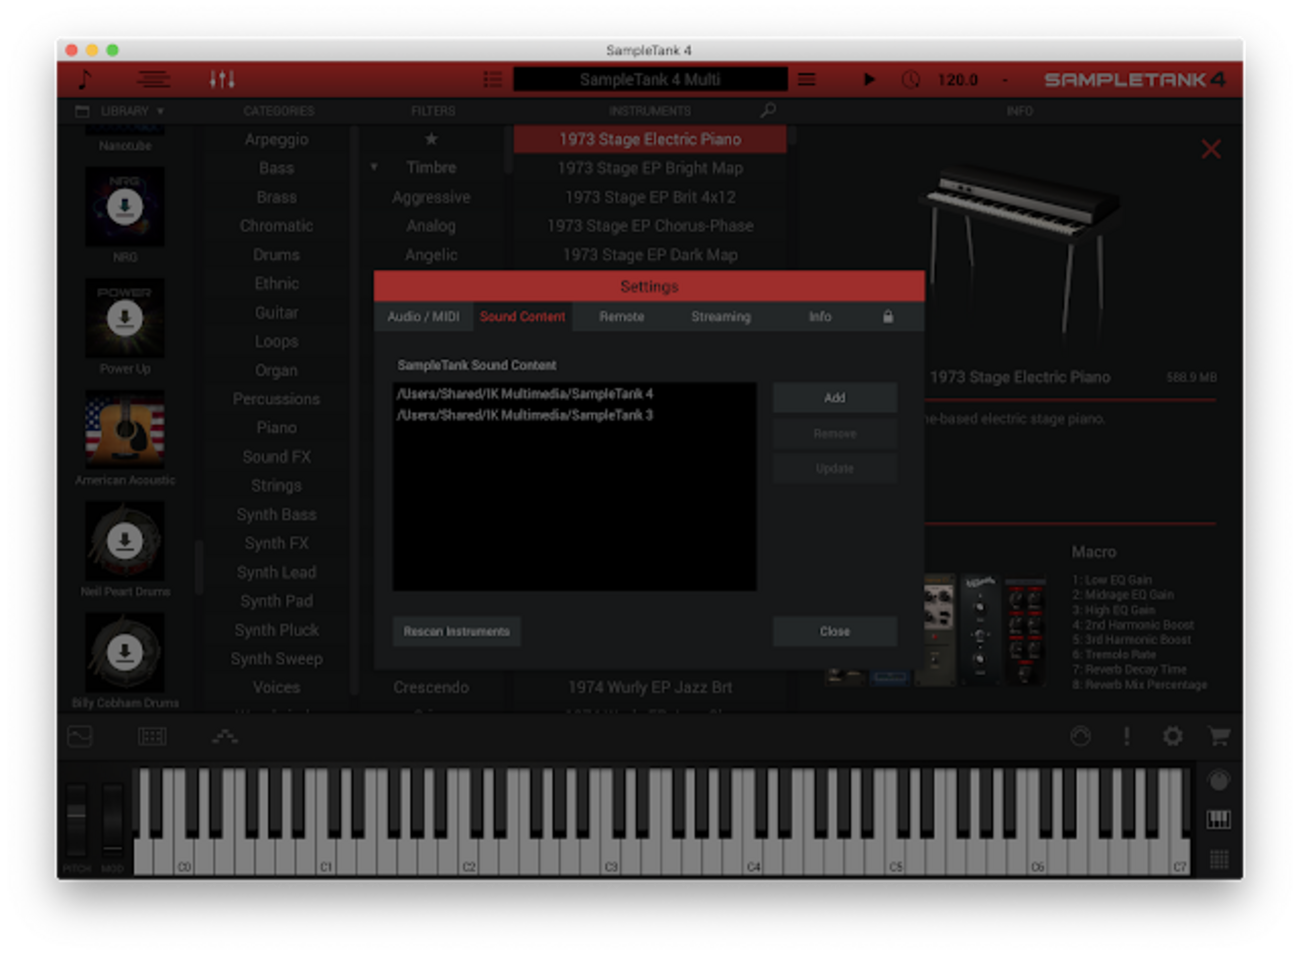The height and width of the screenshot is (955, 1300).
Task: Switch to the Streaming tab
Action: [x=720, y=316]
